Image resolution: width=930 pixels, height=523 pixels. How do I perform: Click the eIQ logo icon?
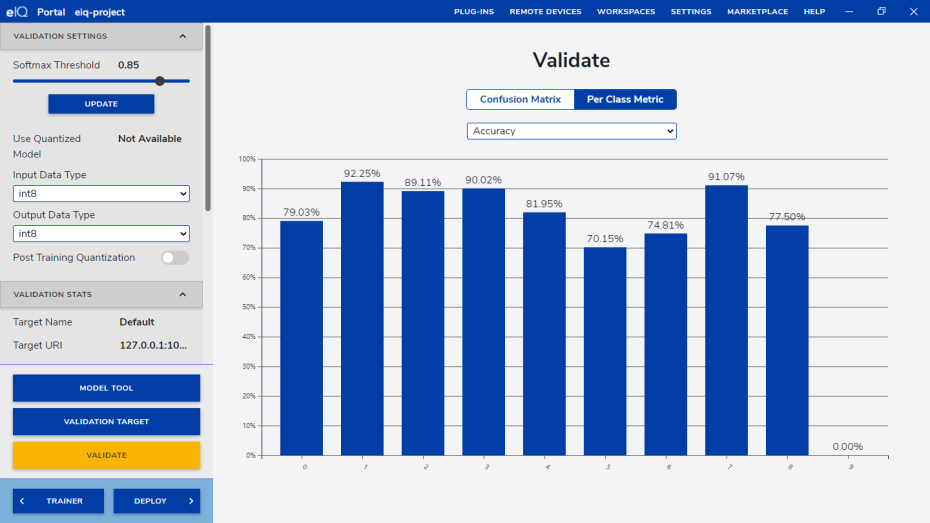pyautogui.click(x=19, y=11)
